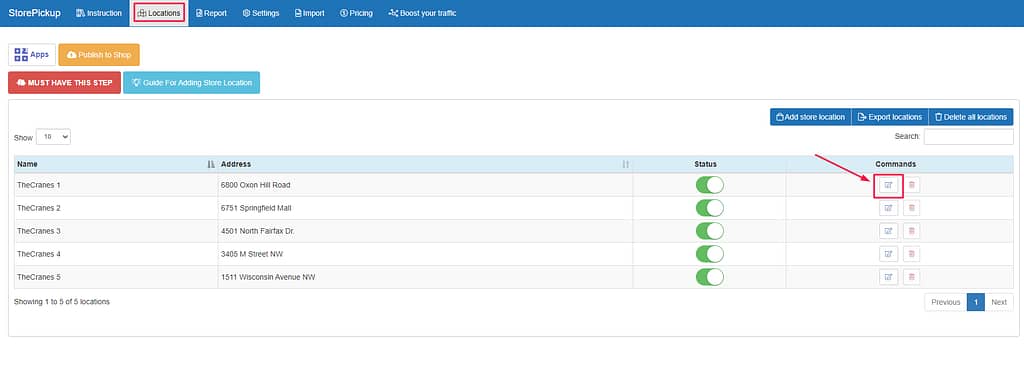Open edit icon for TheCranes 5

coord(888,277)
